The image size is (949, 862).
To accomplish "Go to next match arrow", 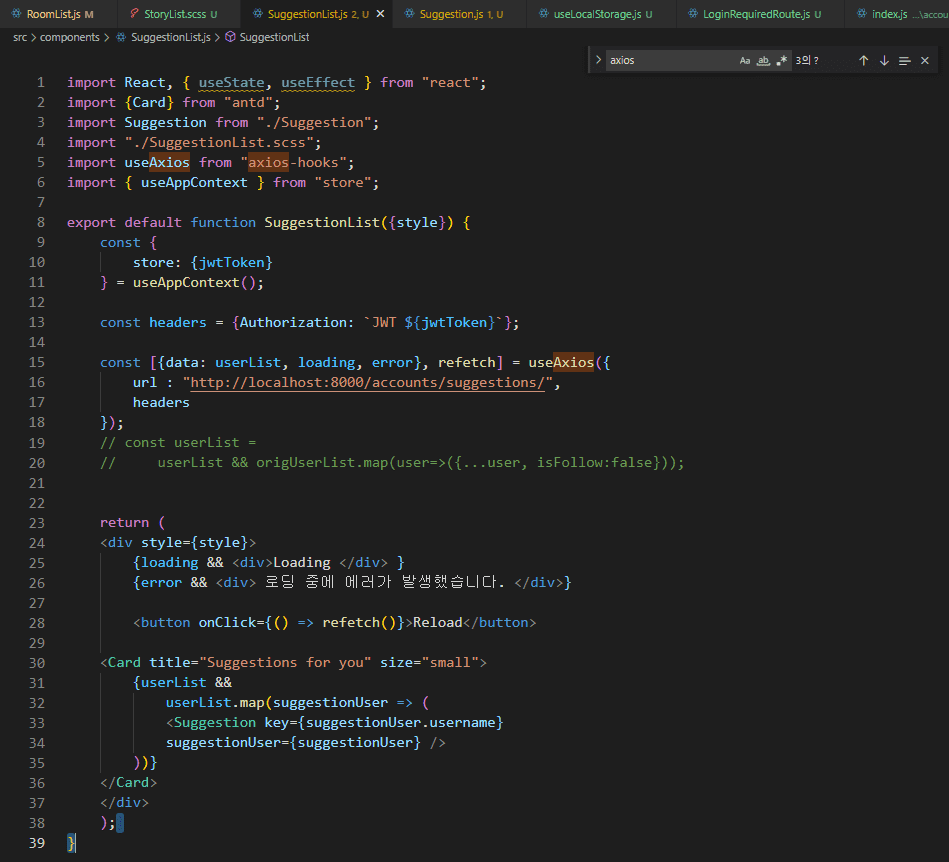I will [884, 61].
